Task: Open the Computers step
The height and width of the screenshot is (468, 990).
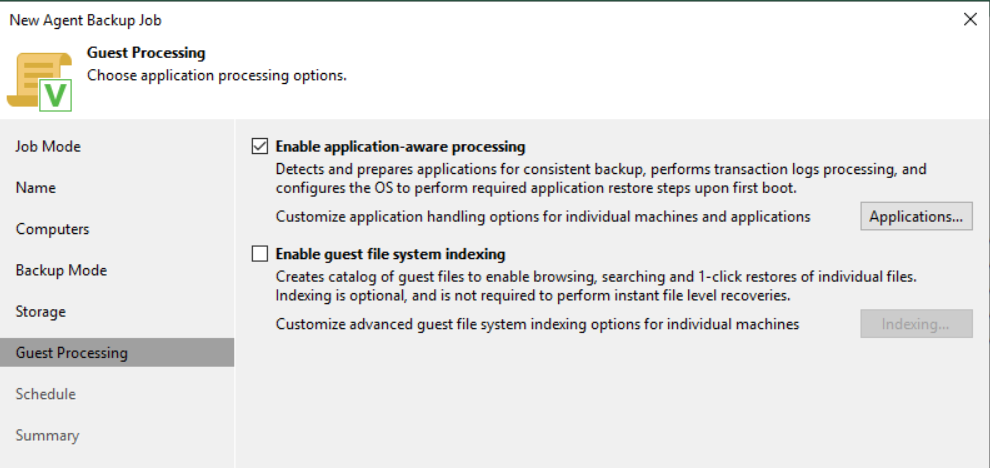Action: (x=52, y=229)
